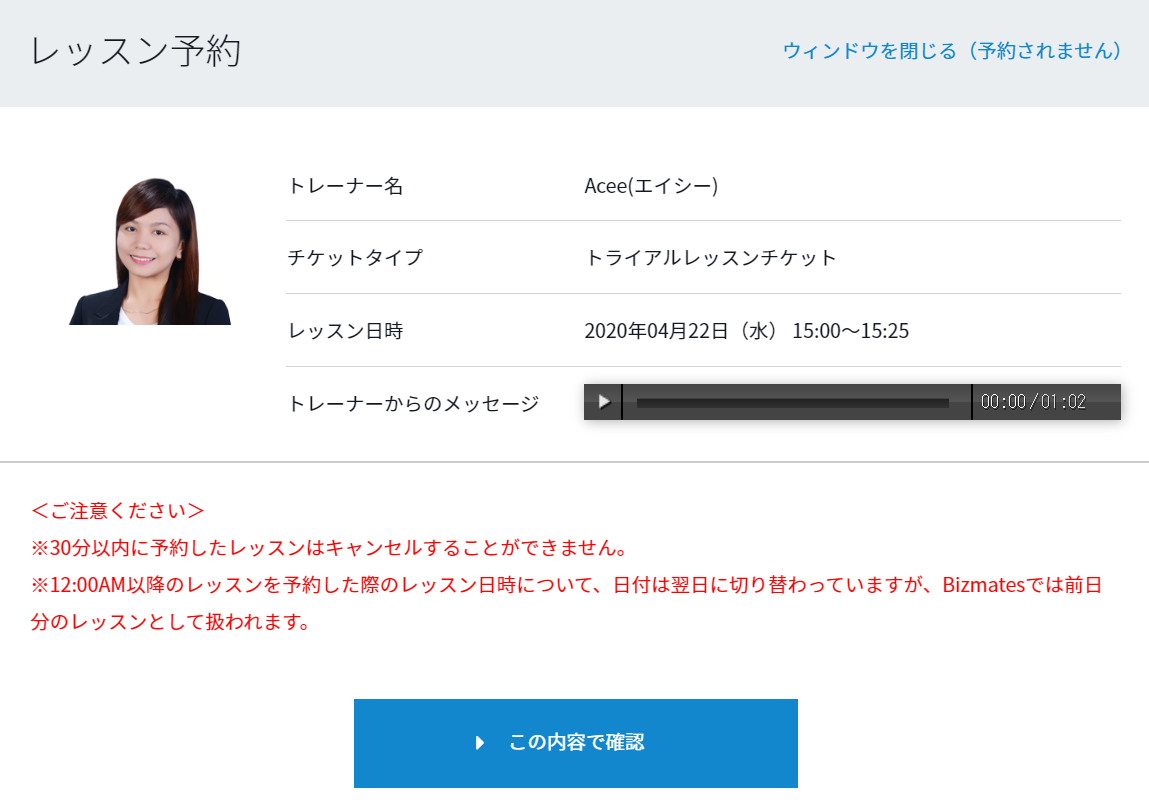Viewport: 1149px width, 809px height.
Task: Select the レッスン日時 label
Action: pyautogui.click(x=345, y=331)
